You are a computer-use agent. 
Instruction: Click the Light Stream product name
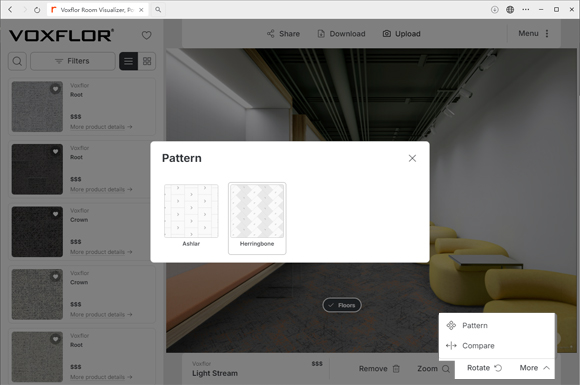click(215, 373)
